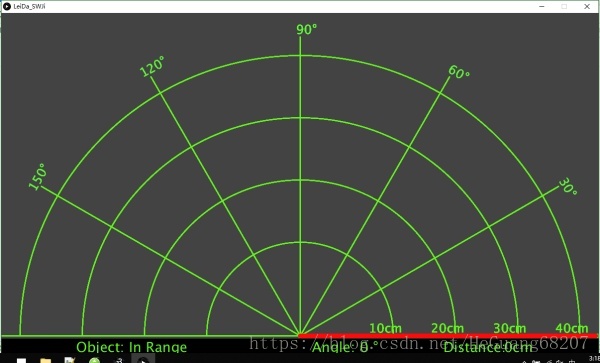Click the "Object: In Range" status text
600x363 pixels.
click(x=132, y=347)
